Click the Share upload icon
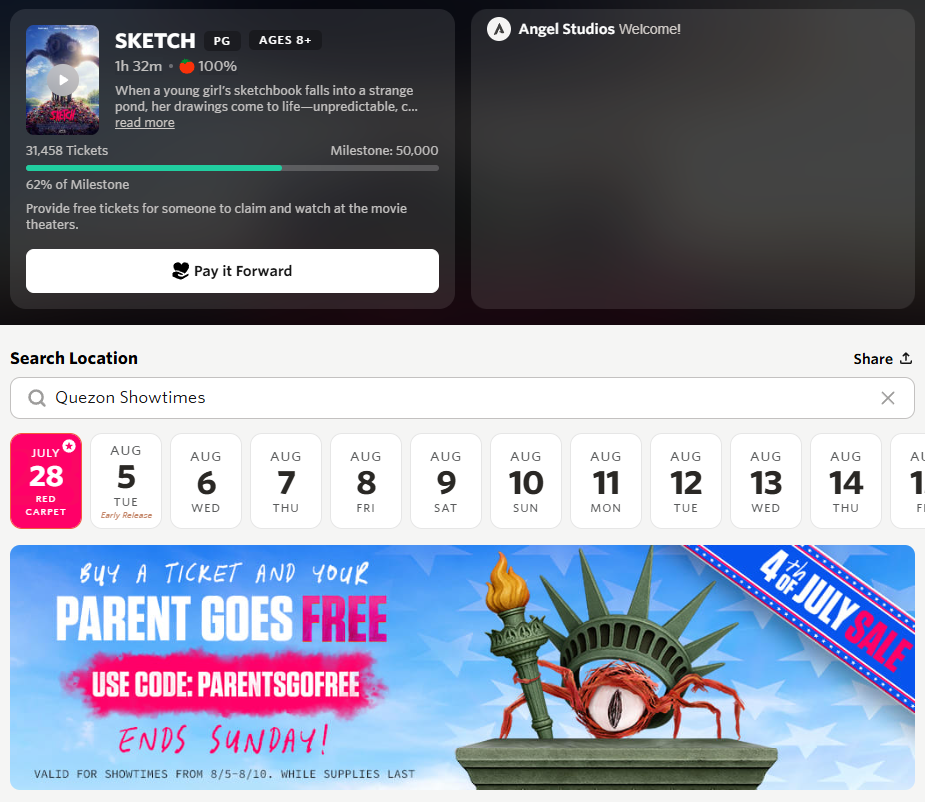Screen dimensions: 925x802 pyautogui.click(x=906, y=358)
